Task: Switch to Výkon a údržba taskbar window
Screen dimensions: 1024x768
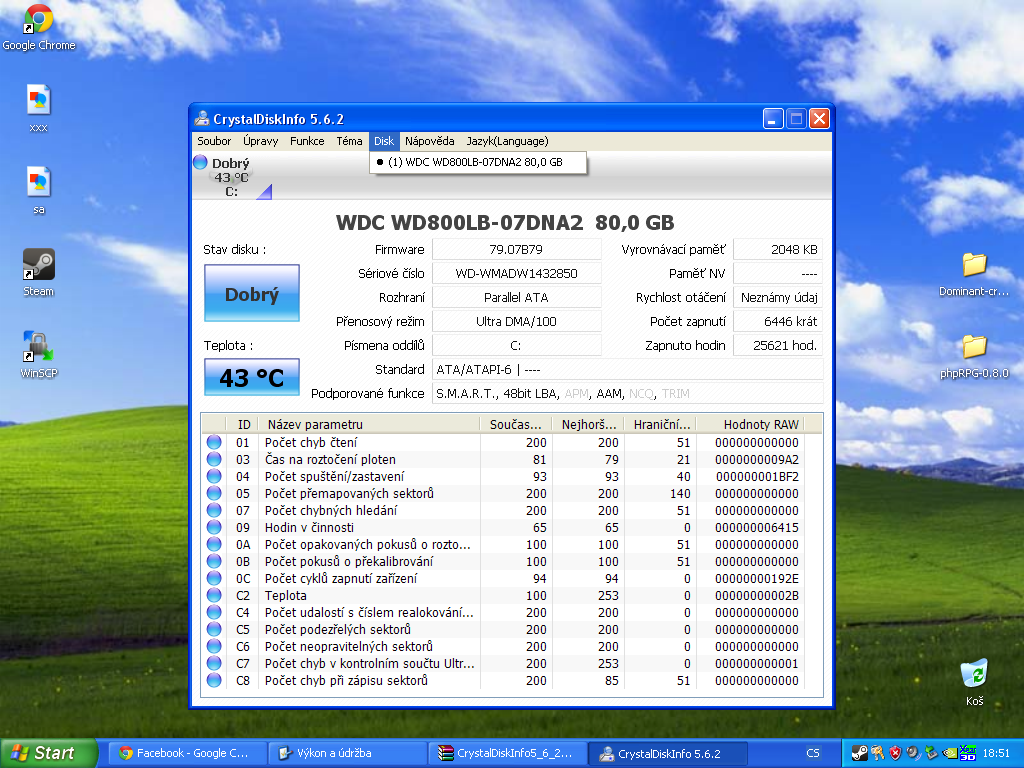Action: 346,753
